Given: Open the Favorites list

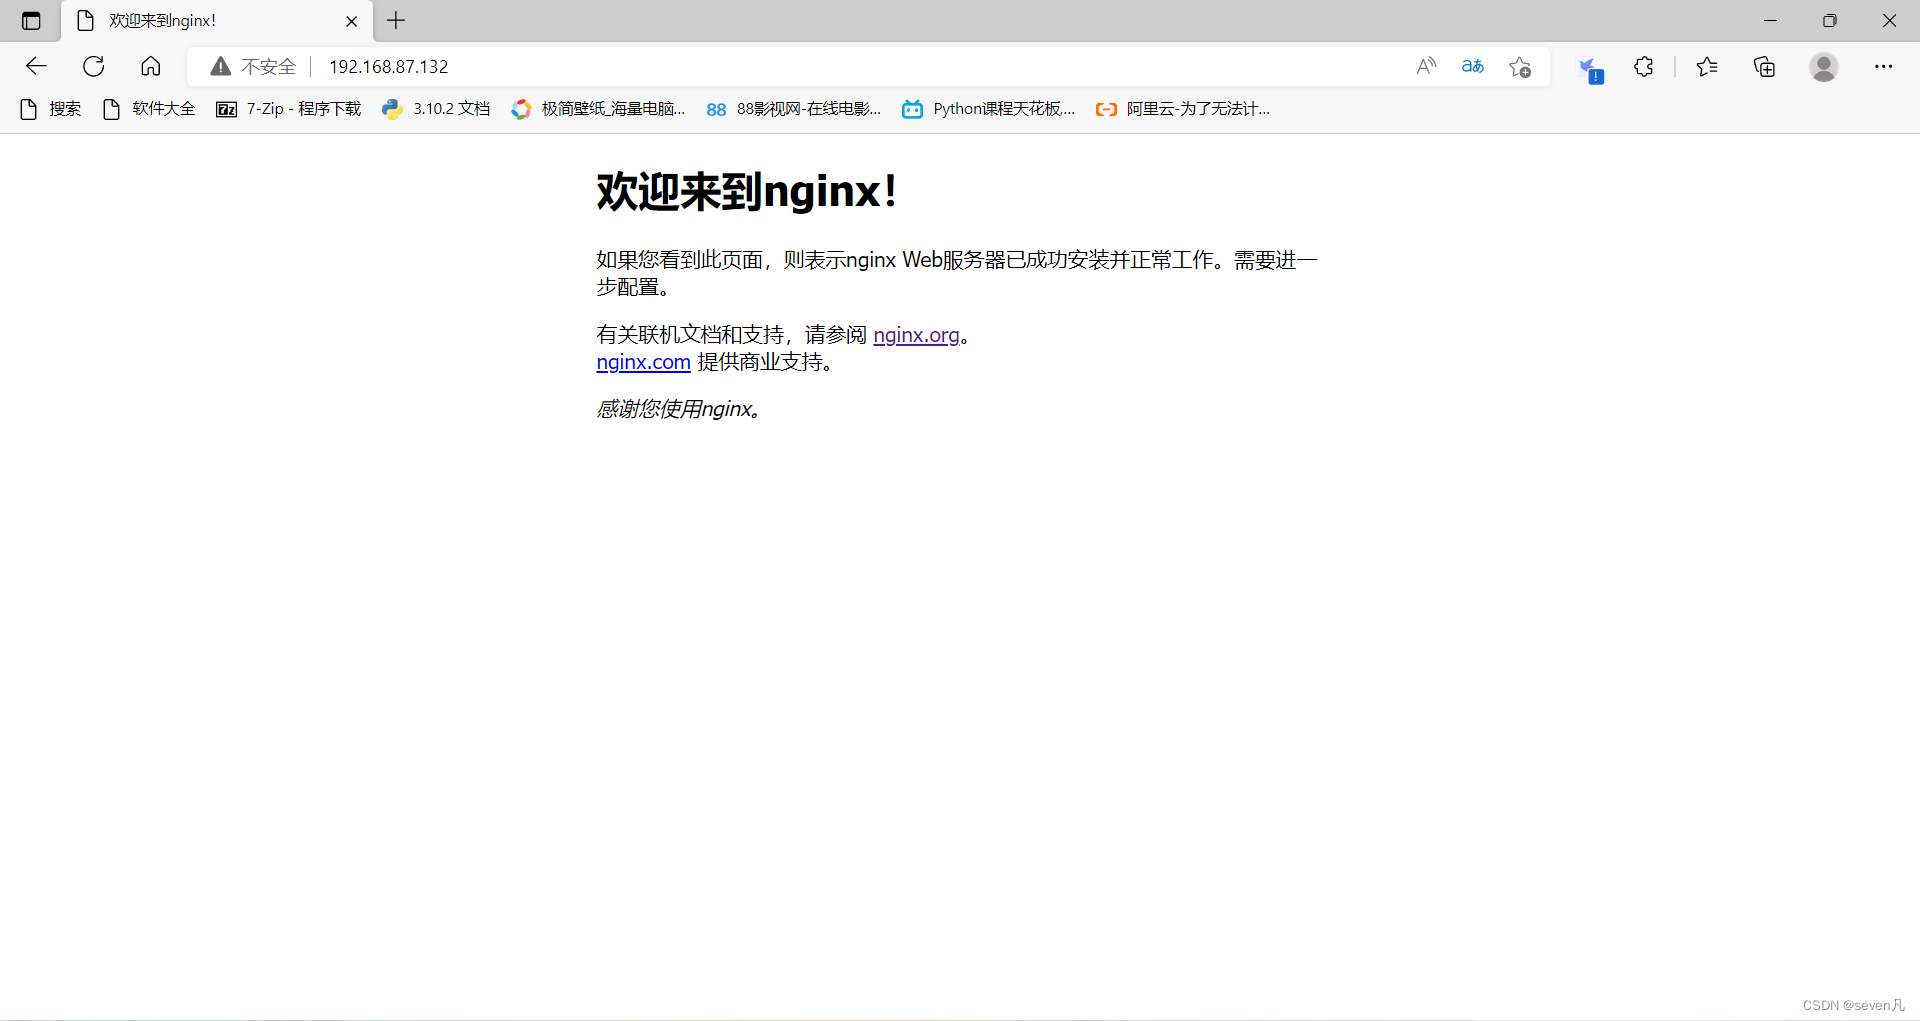Looking at the screenshot, I should click(1707, 66).
